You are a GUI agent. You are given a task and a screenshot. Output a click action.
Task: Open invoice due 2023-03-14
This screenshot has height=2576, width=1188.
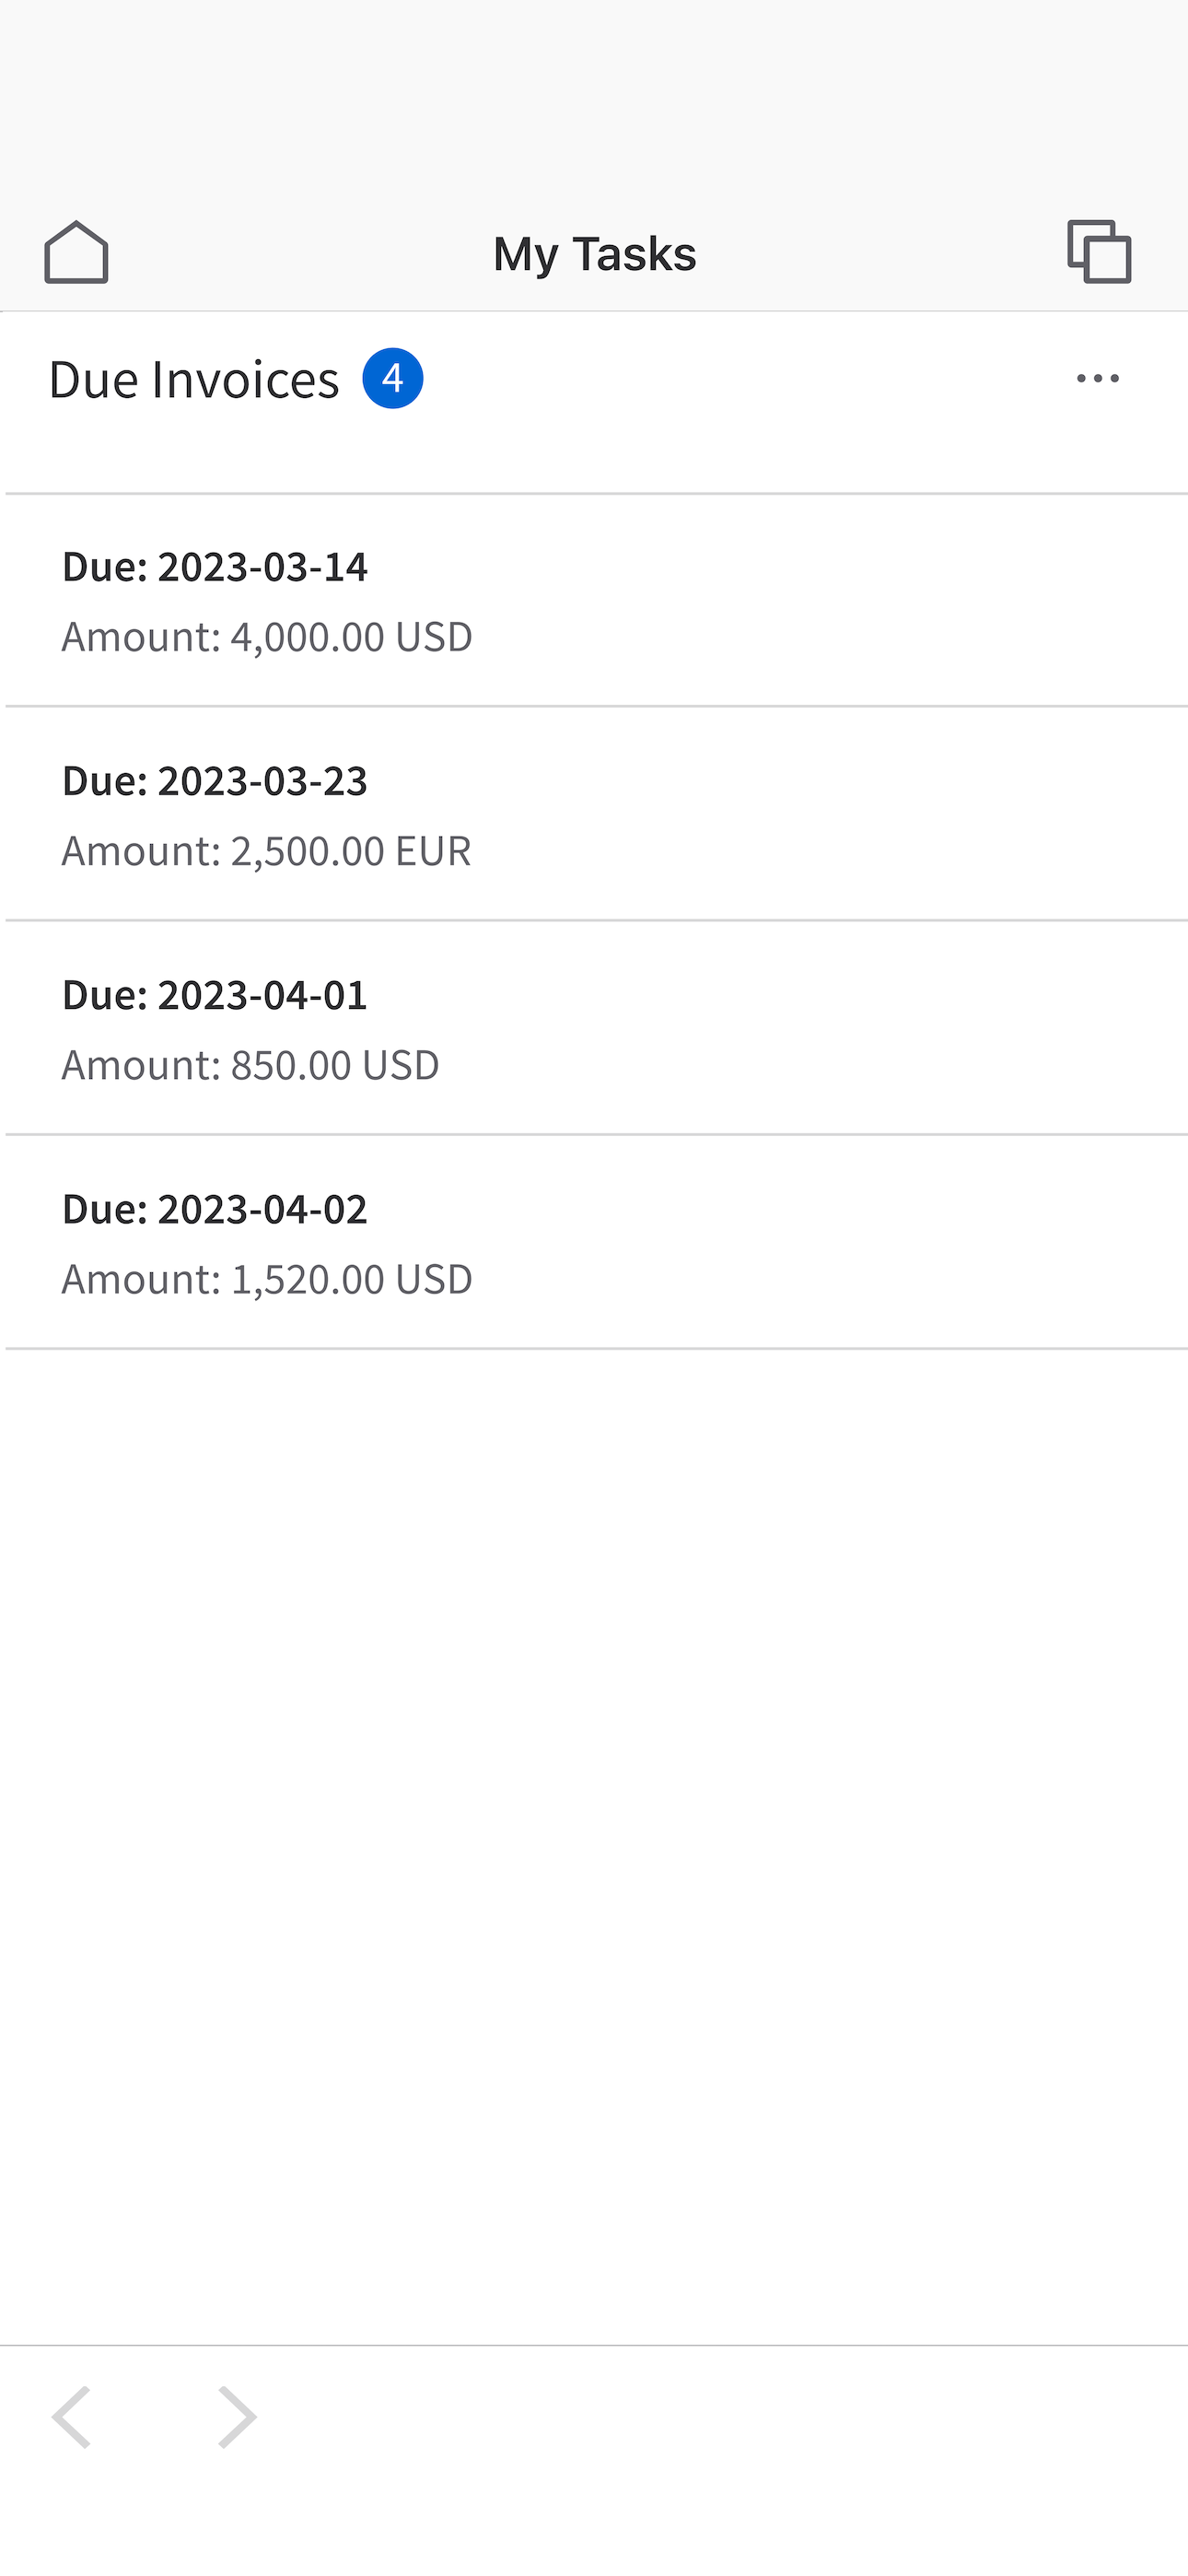click(594, 601)
